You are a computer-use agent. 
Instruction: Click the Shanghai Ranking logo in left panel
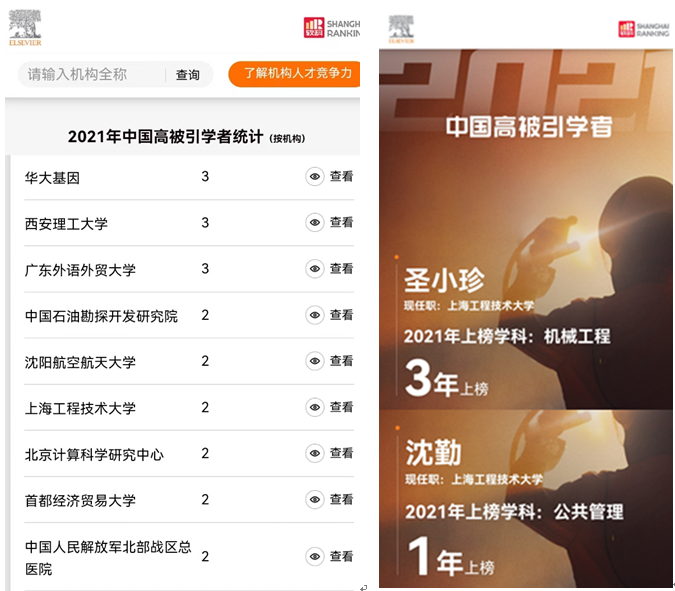[x=331, y=28]
